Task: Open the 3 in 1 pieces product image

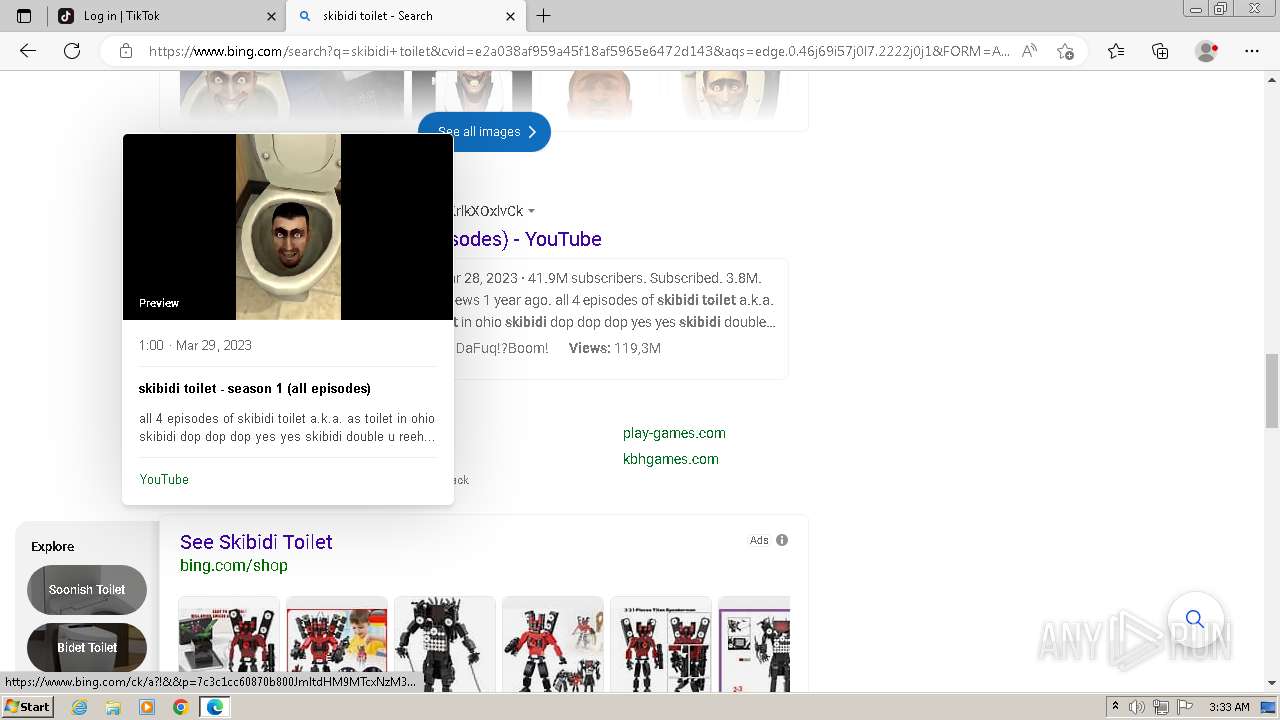Action: point(660,644)
